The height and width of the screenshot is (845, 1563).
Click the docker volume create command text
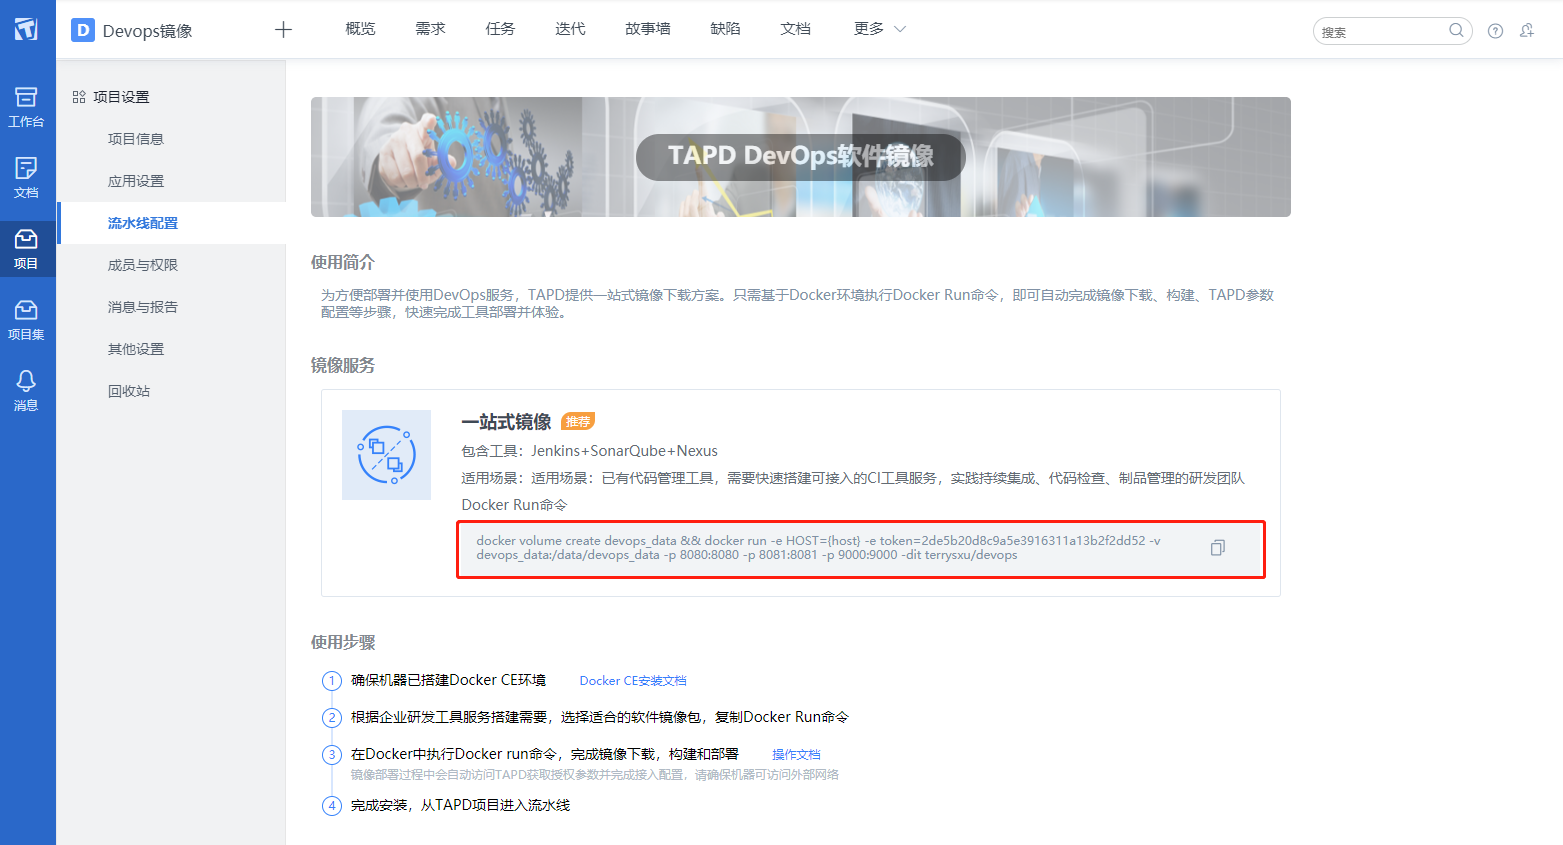818,548
